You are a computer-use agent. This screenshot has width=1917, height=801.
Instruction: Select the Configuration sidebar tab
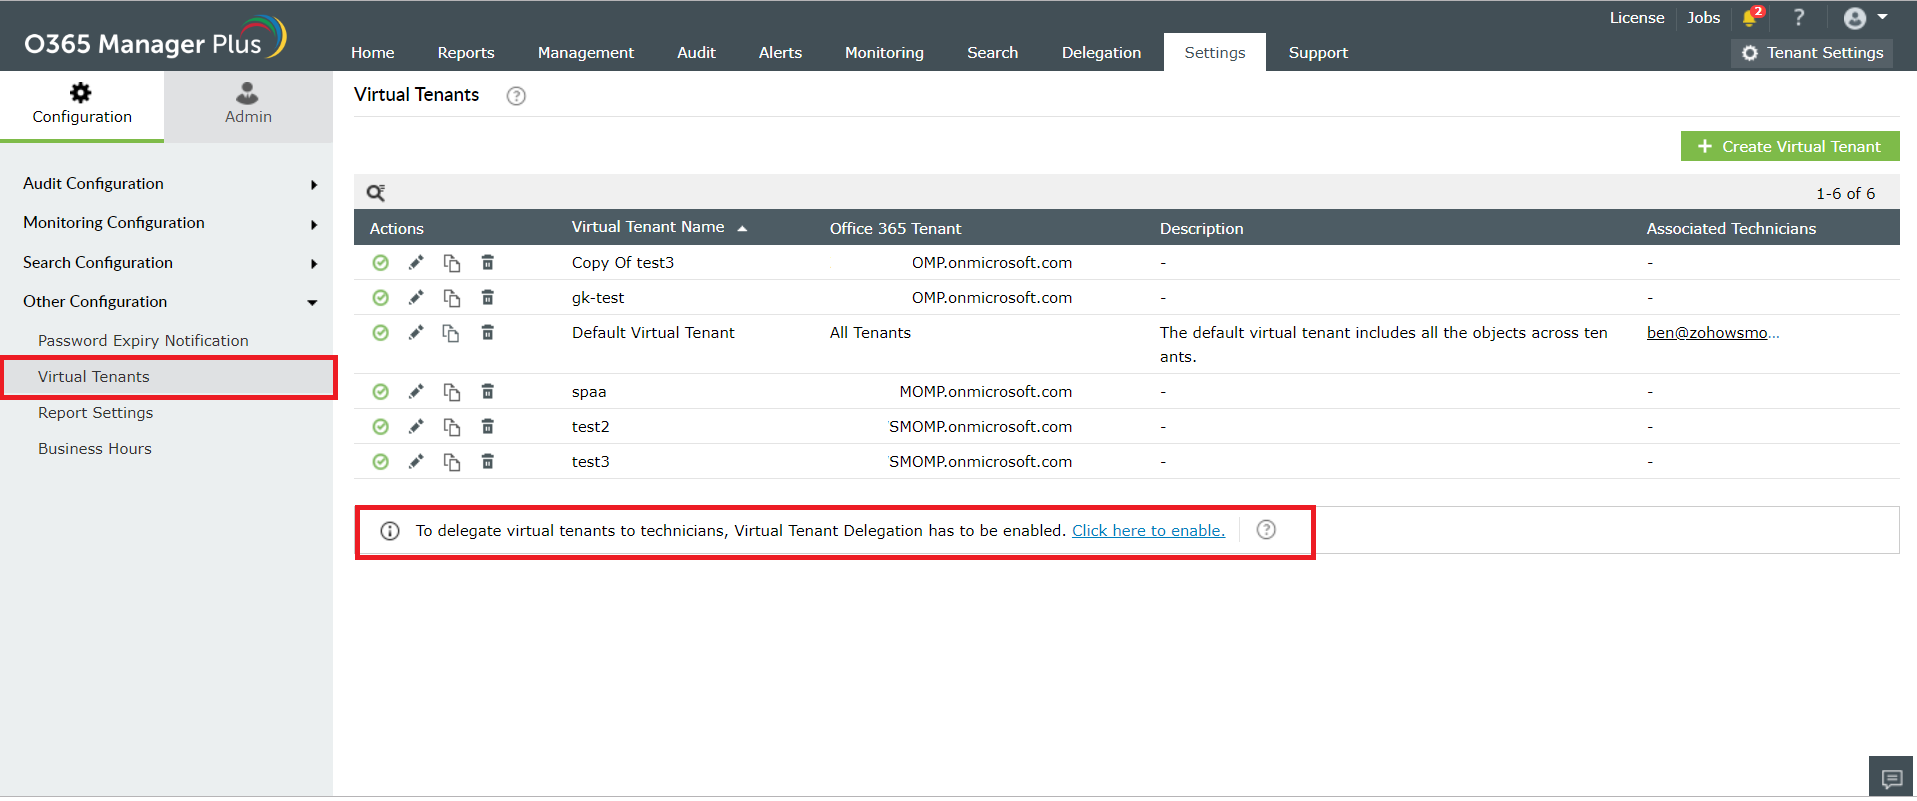[x=82, y=106]
